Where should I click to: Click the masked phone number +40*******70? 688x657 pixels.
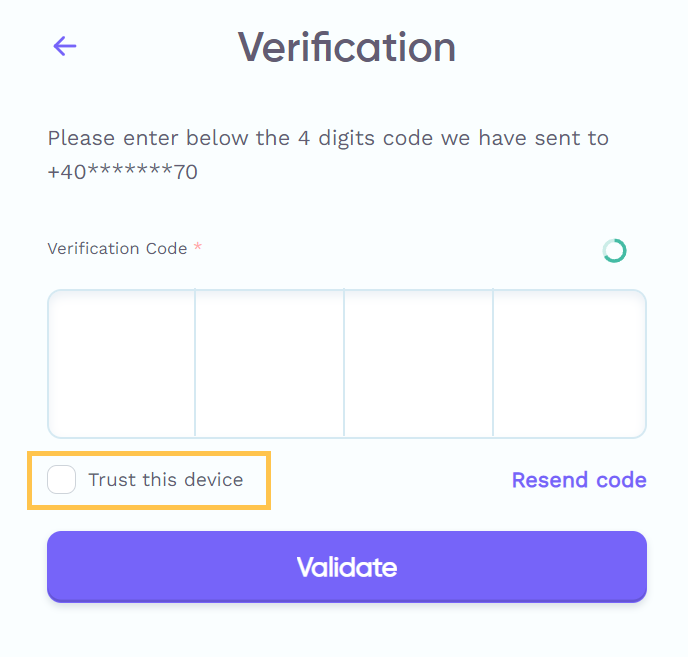point(122,172)
